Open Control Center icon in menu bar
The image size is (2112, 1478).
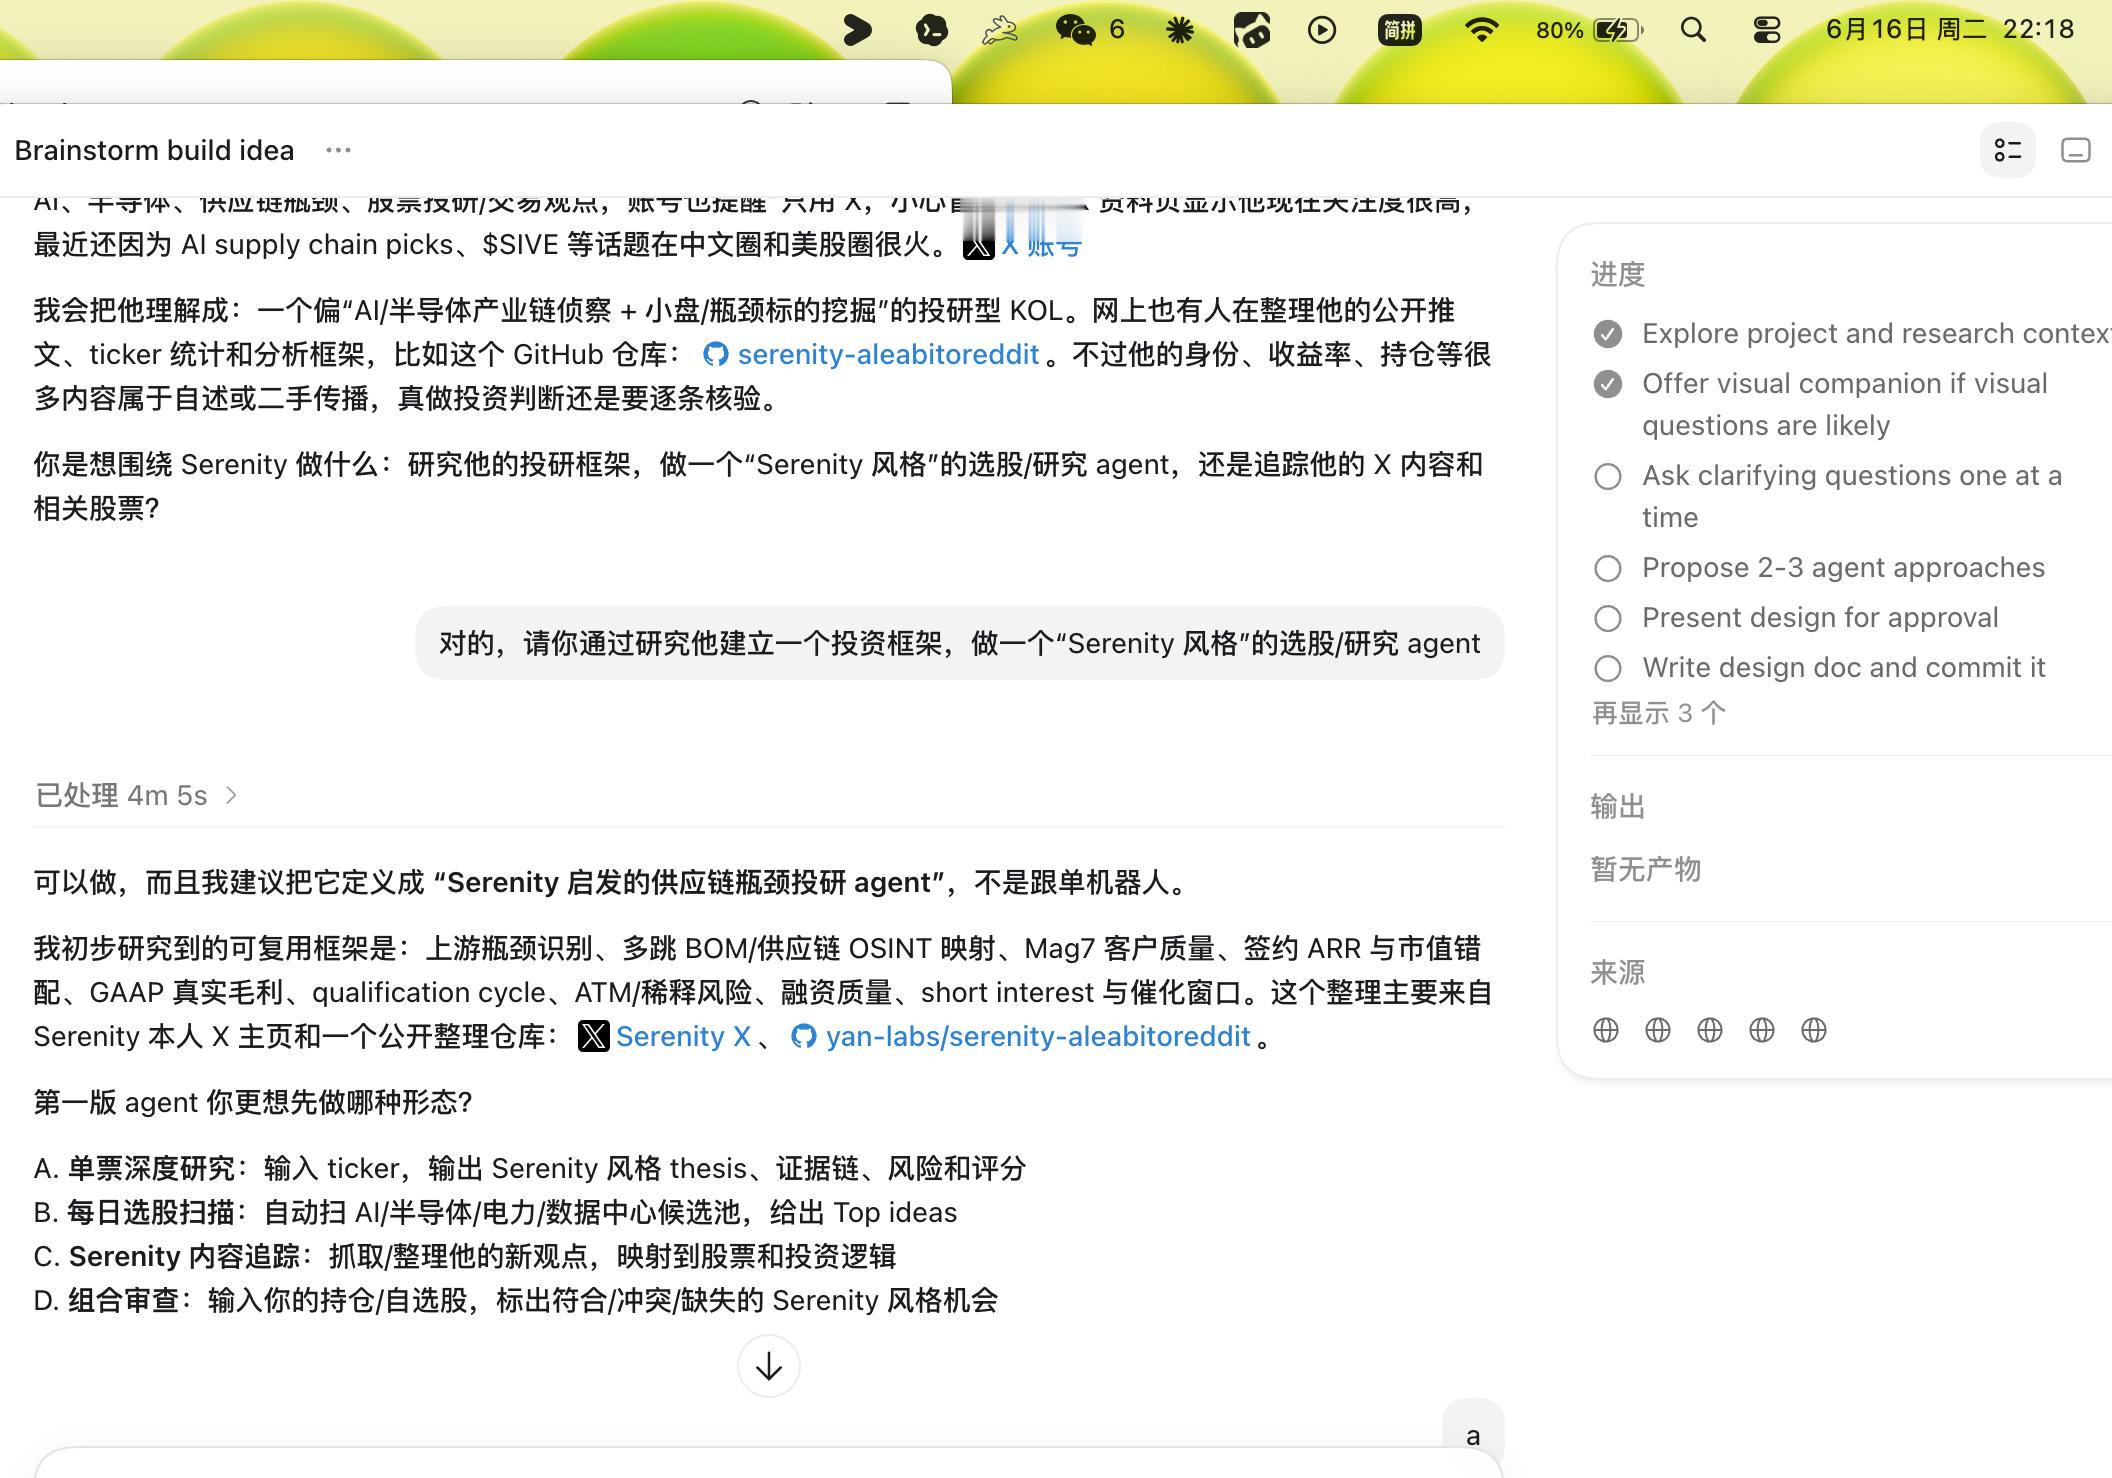[1767, 30]
